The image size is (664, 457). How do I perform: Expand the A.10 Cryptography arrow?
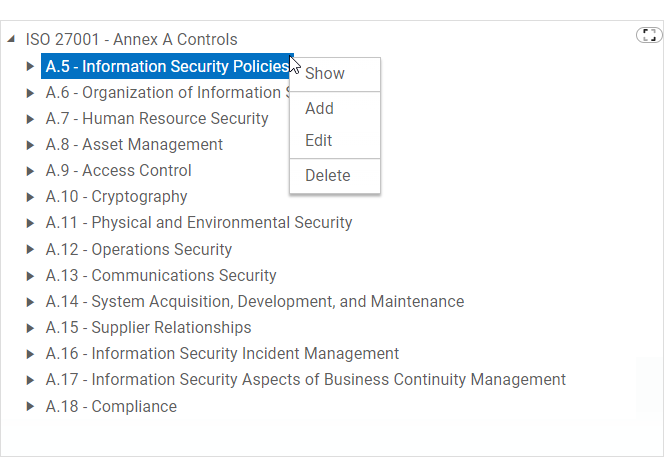[31, 197]
